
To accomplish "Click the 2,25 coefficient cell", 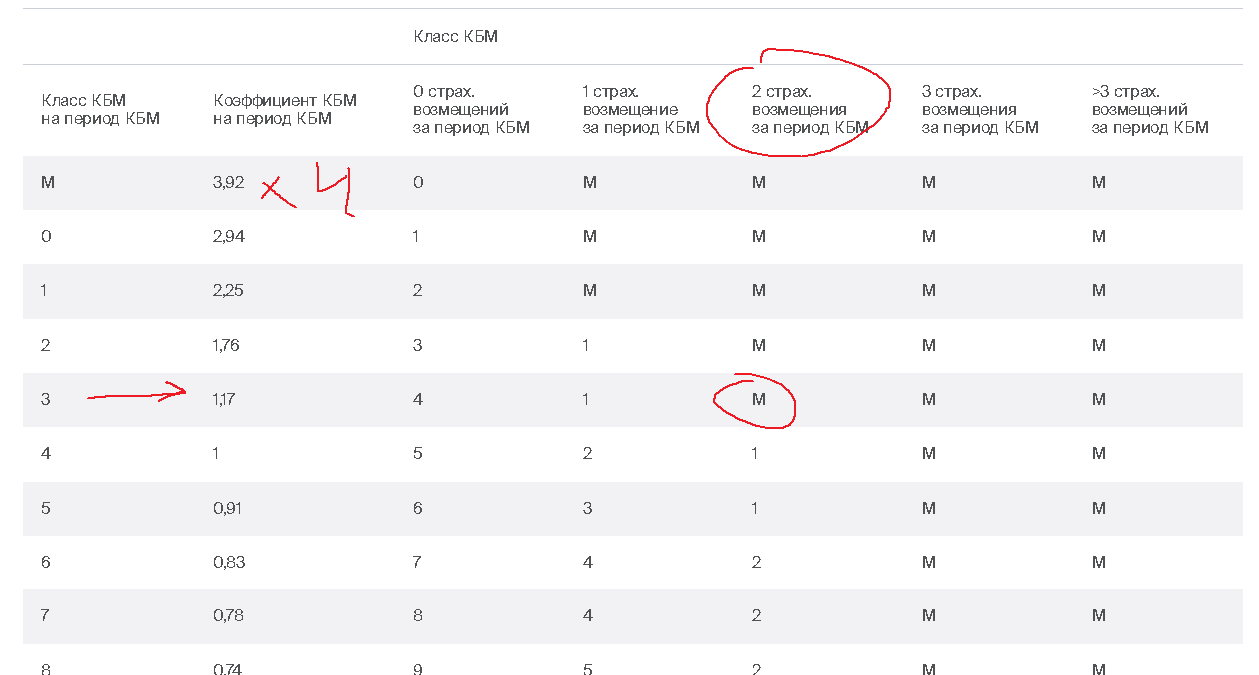I will coord(229,290).
